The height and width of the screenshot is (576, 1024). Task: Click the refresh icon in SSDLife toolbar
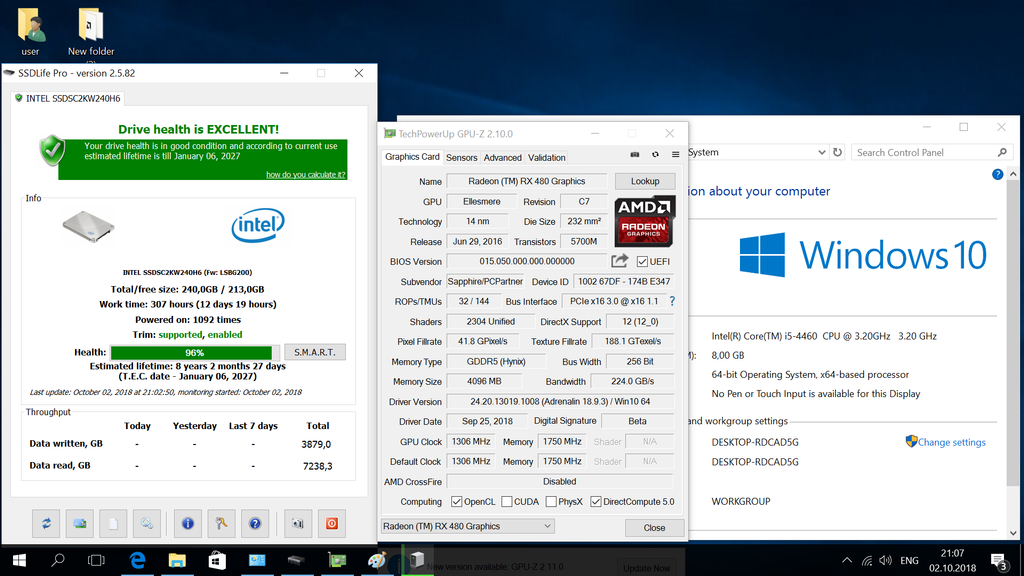(46, 522)
